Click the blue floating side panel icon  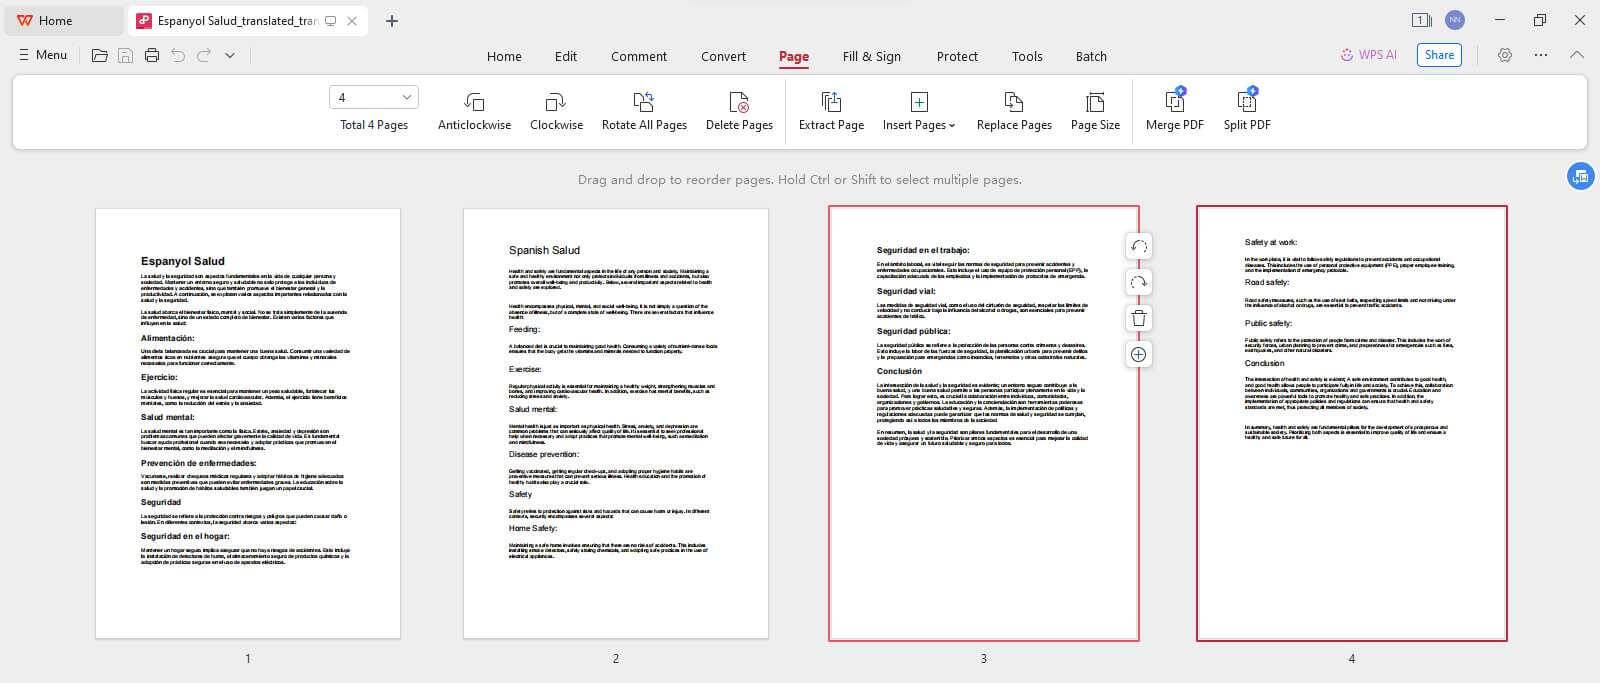coord(1580,177)
